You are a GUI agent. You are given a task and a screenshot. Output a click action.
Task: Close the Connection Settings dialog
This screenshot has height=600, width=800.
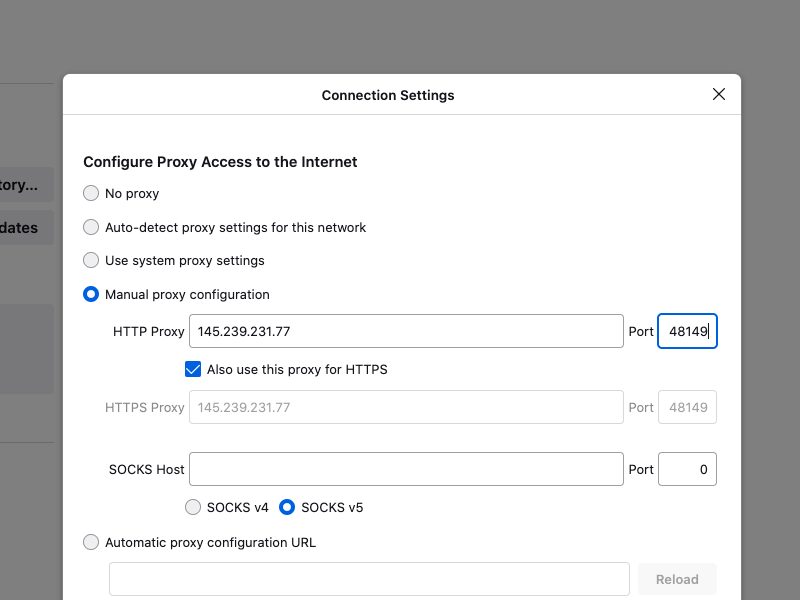[x=718, y=94]
